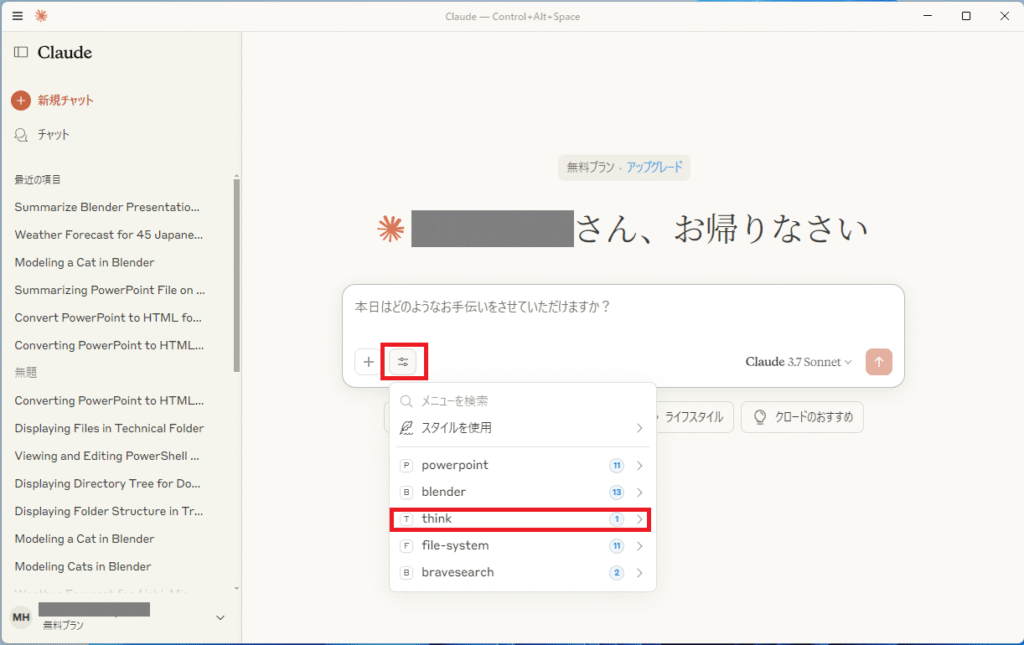Send message with the orange arrow button
1024x645 pixels.
(x=878, y=362)
